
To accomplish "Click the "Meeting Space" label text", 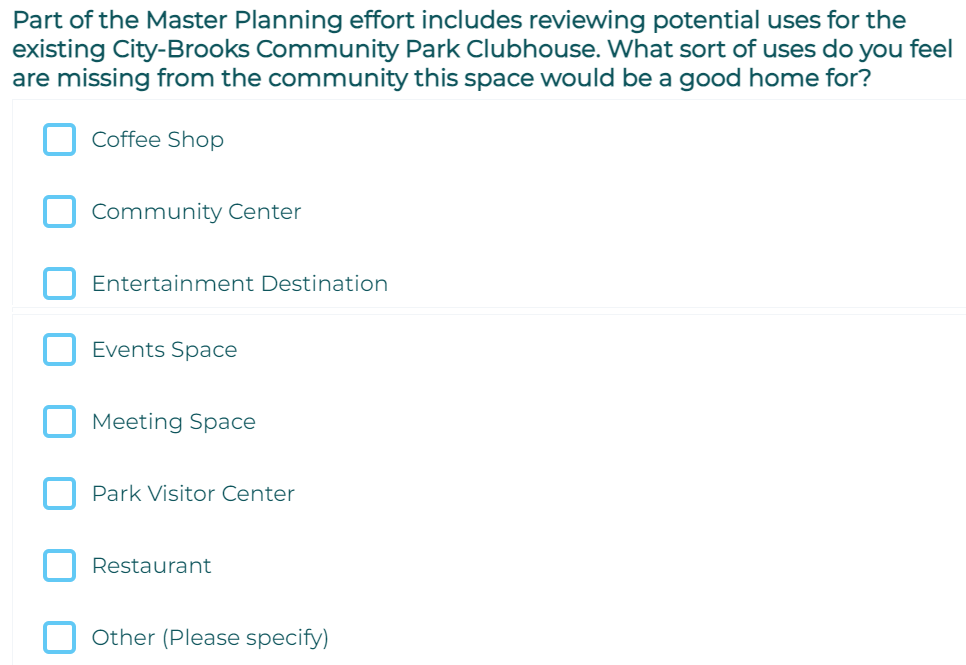I will pos(173,422).
